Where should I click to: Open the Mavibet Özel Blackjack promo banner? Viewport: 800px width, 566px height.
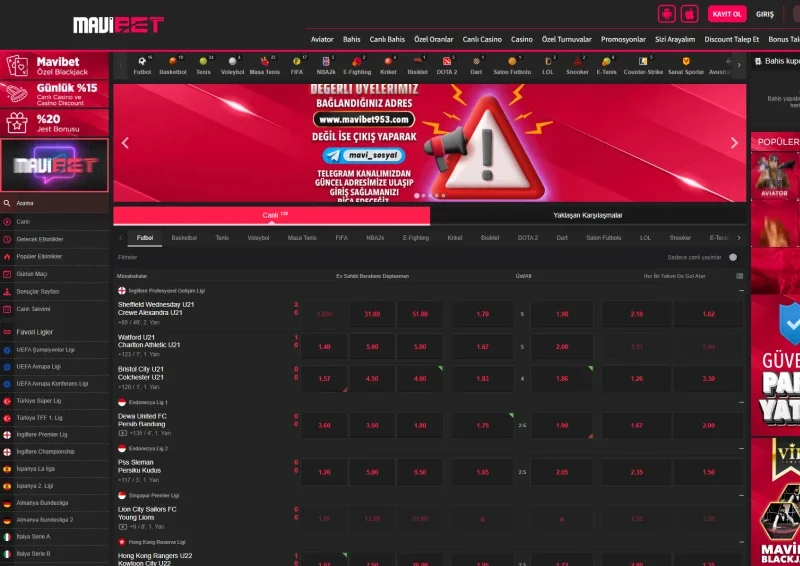tap(54, 65)
